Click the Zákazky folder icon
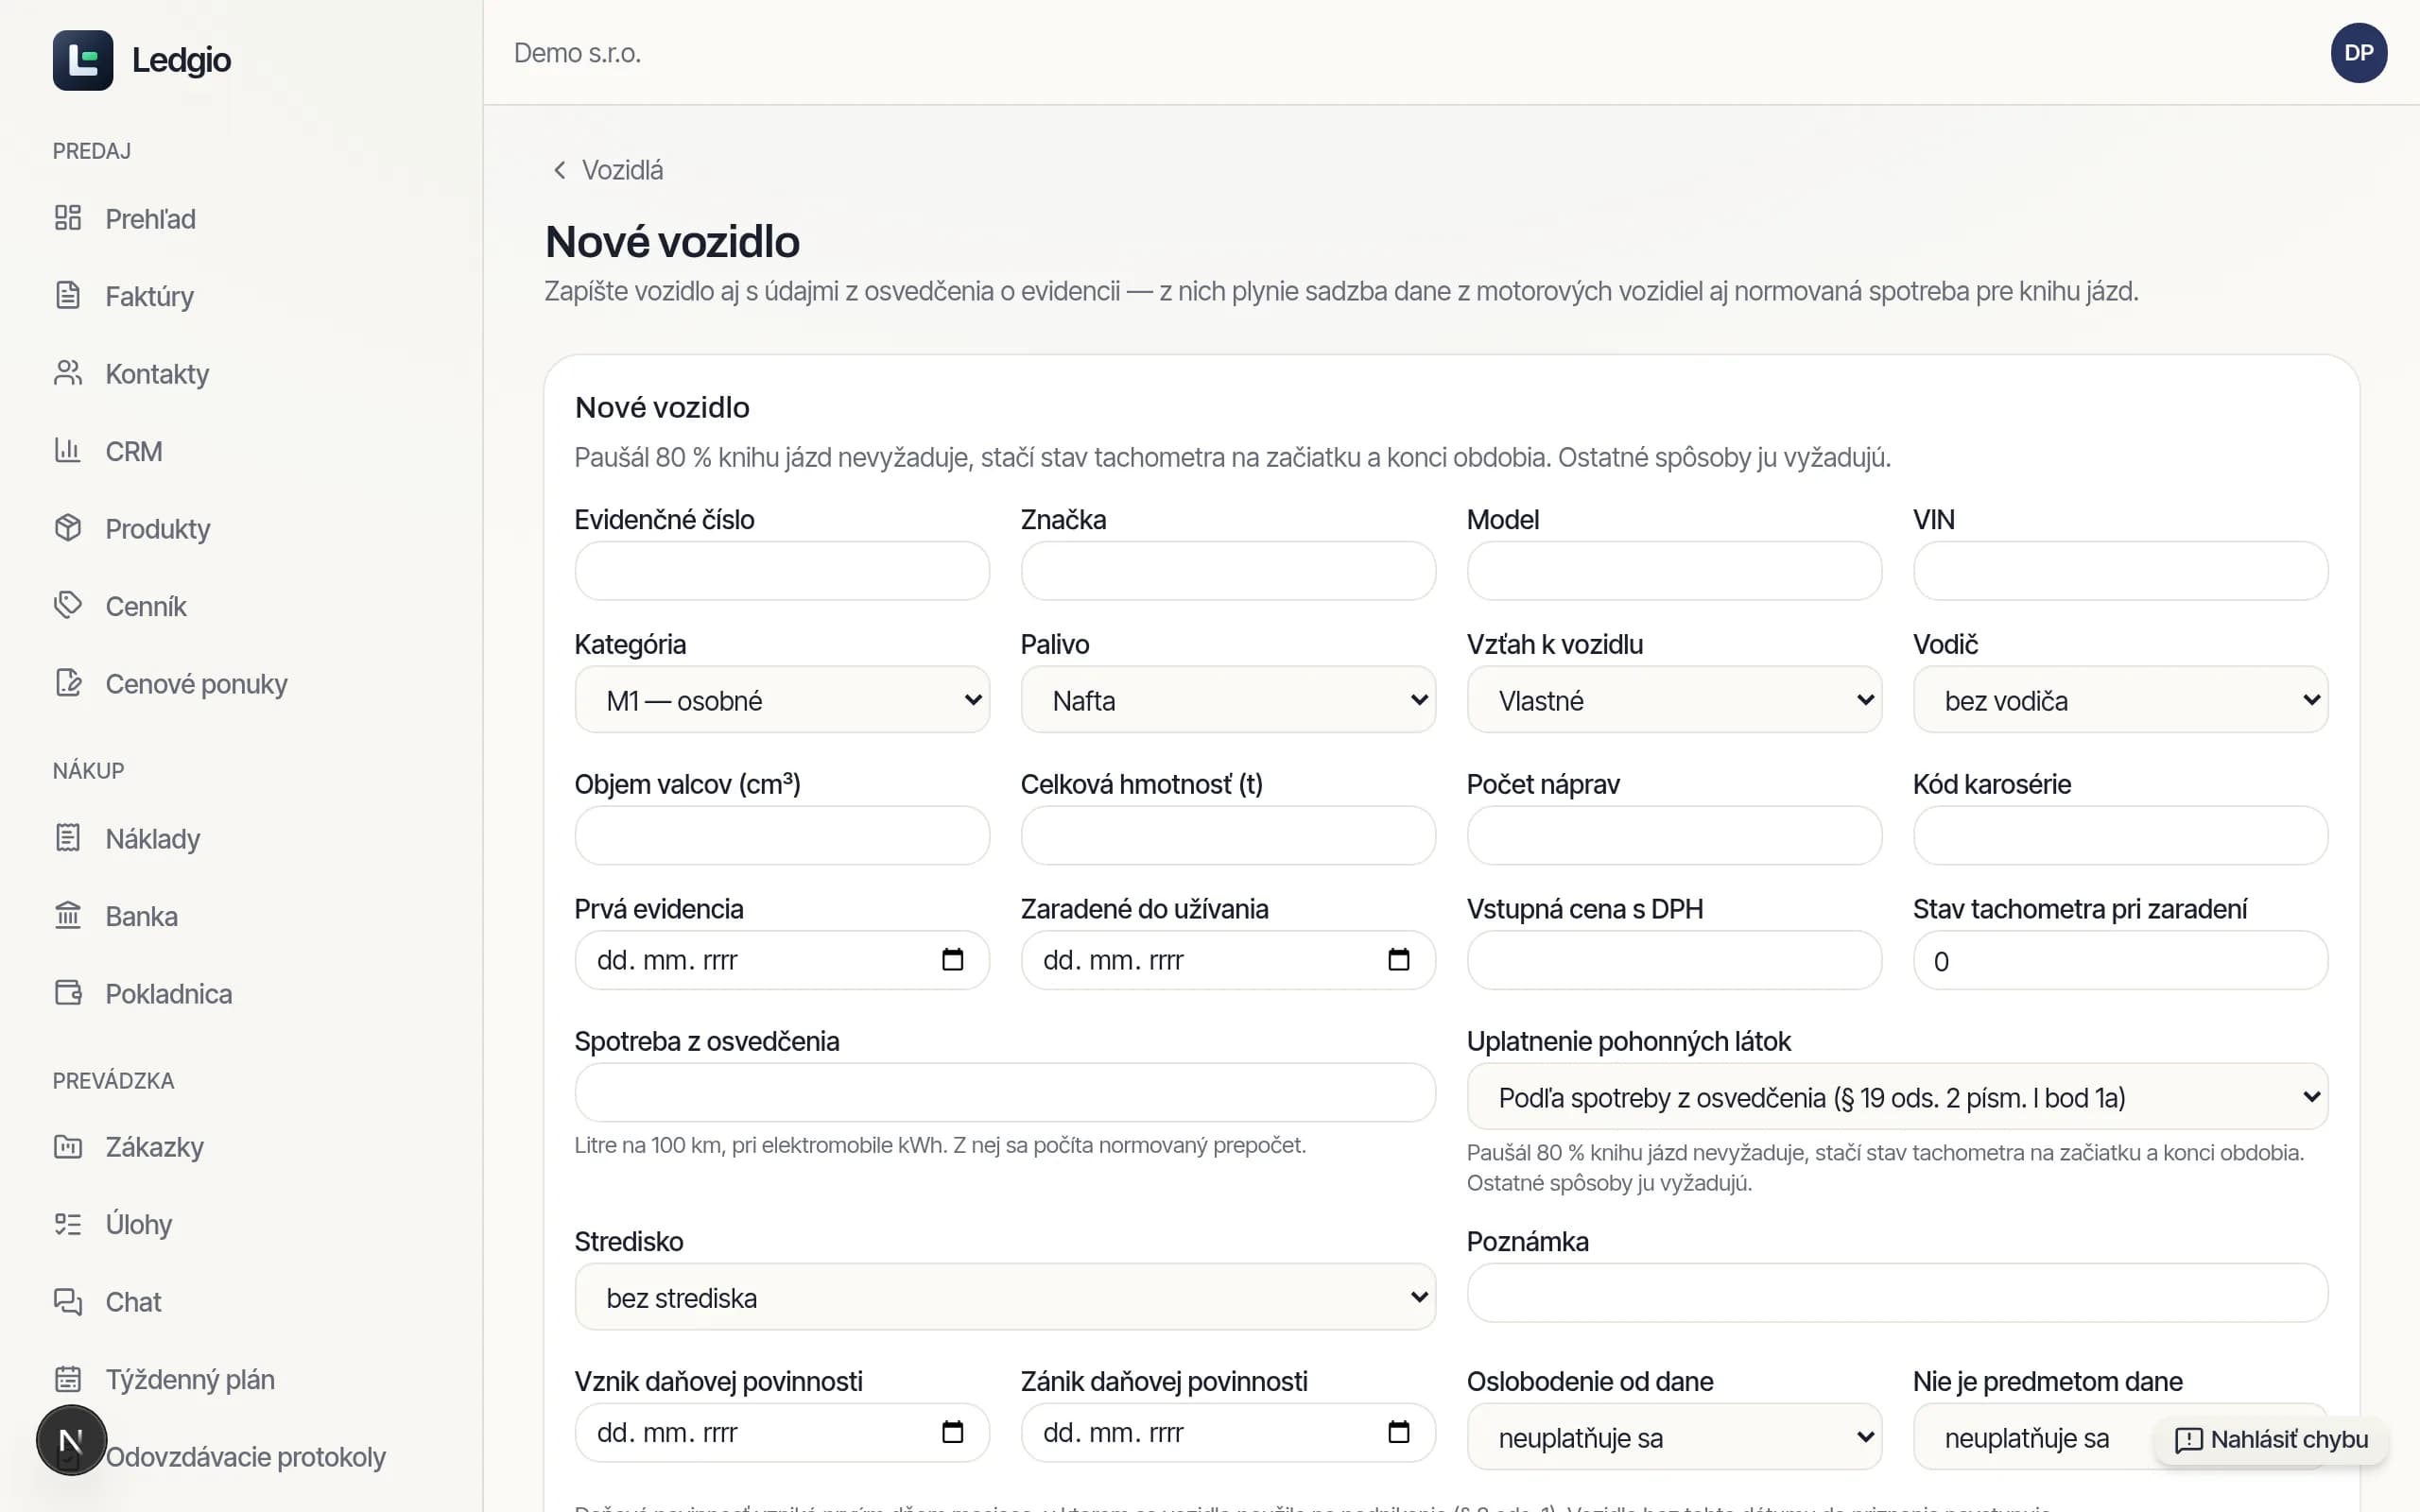The image size is (2420, 1512). point(68,1147)
